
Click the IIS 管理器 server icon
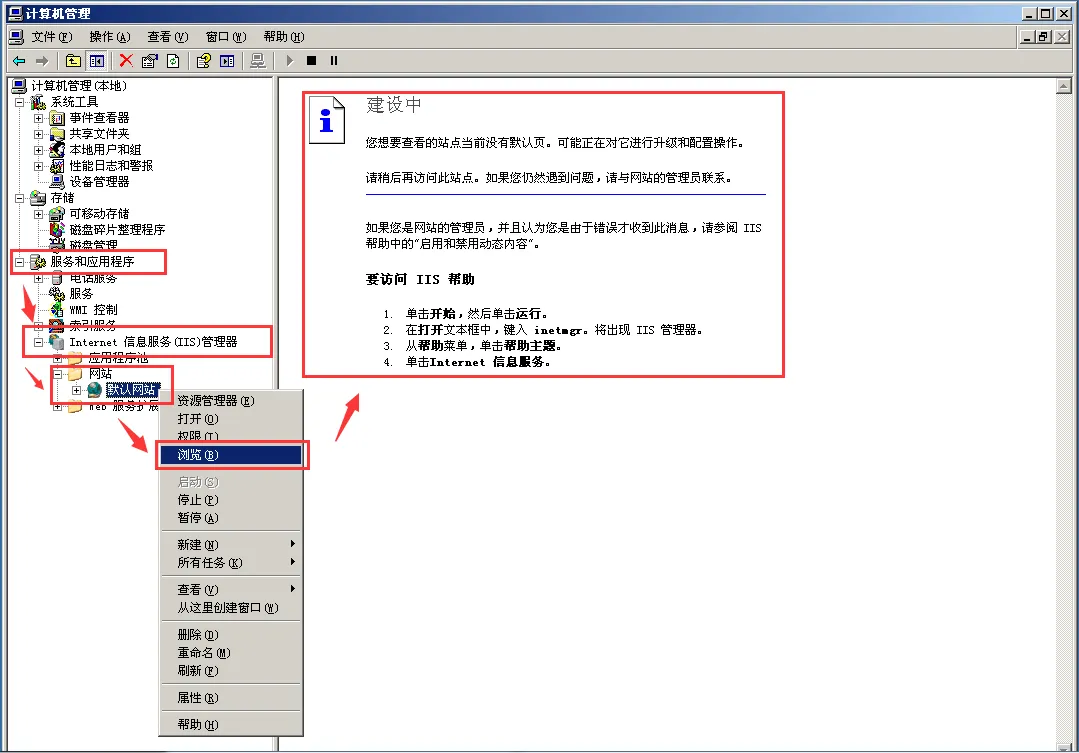(x=57, y=342)
